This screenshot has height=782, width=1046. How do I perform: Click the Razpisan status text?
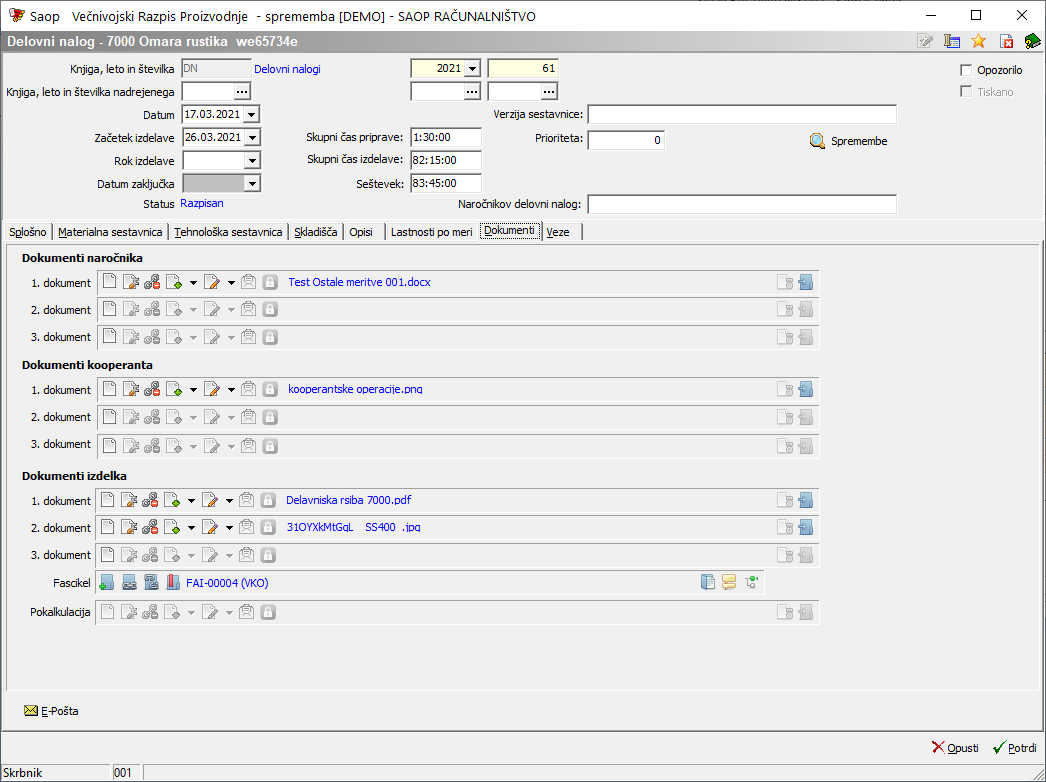pos(202,204)
